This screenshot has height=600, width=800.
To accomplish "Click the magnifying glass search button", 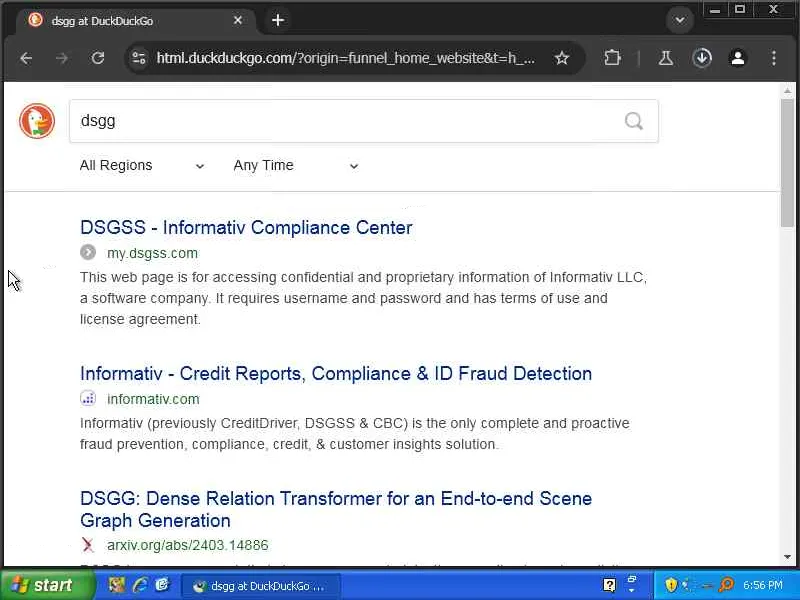I will click(x=634, y=121).
